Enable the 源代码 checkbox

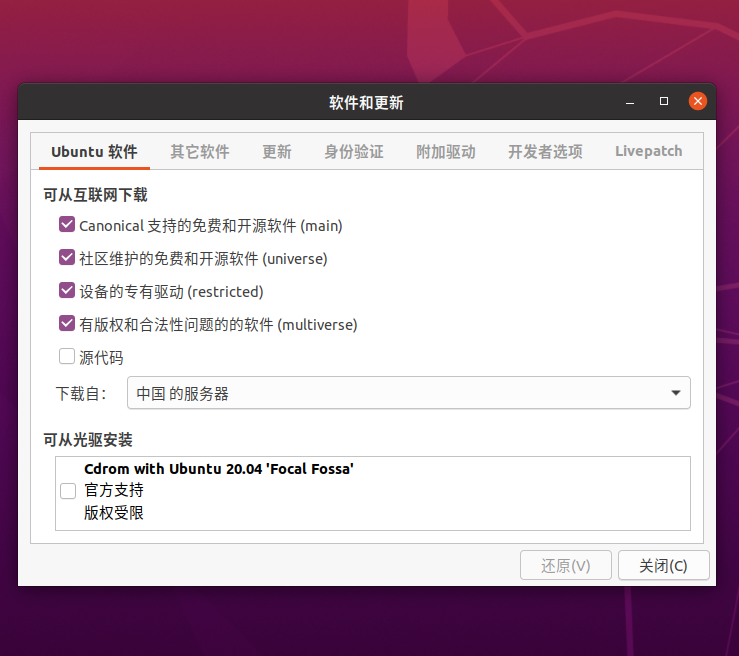click(x=67, y=357)
